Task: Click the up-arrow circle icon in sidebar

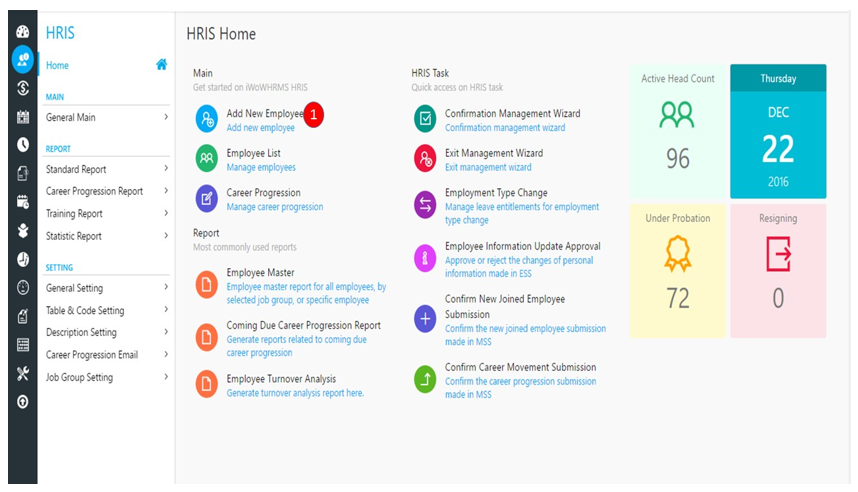Action: pyautogui.click(x=22, y=402)
